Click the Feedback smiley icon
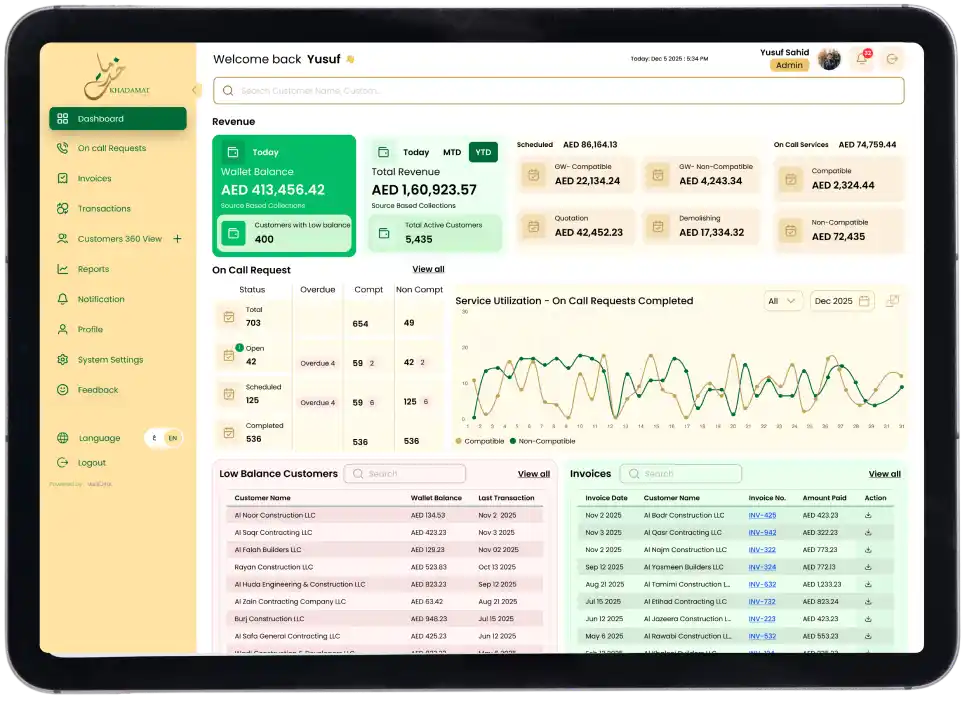Screen dimensions: 967x702 point(62,390)
